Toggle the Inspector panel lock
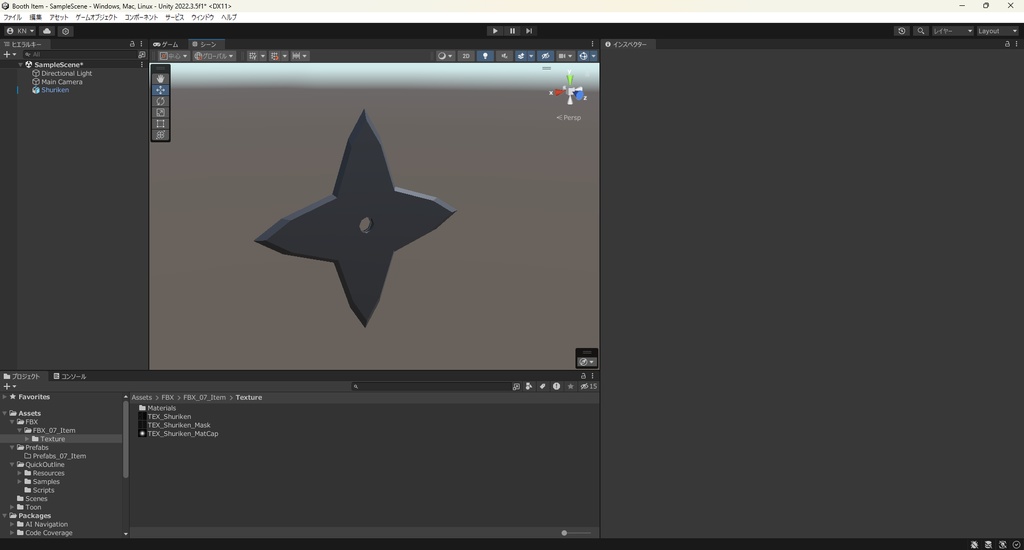Screen dimensions: 1024x550 click(1007, 44)
